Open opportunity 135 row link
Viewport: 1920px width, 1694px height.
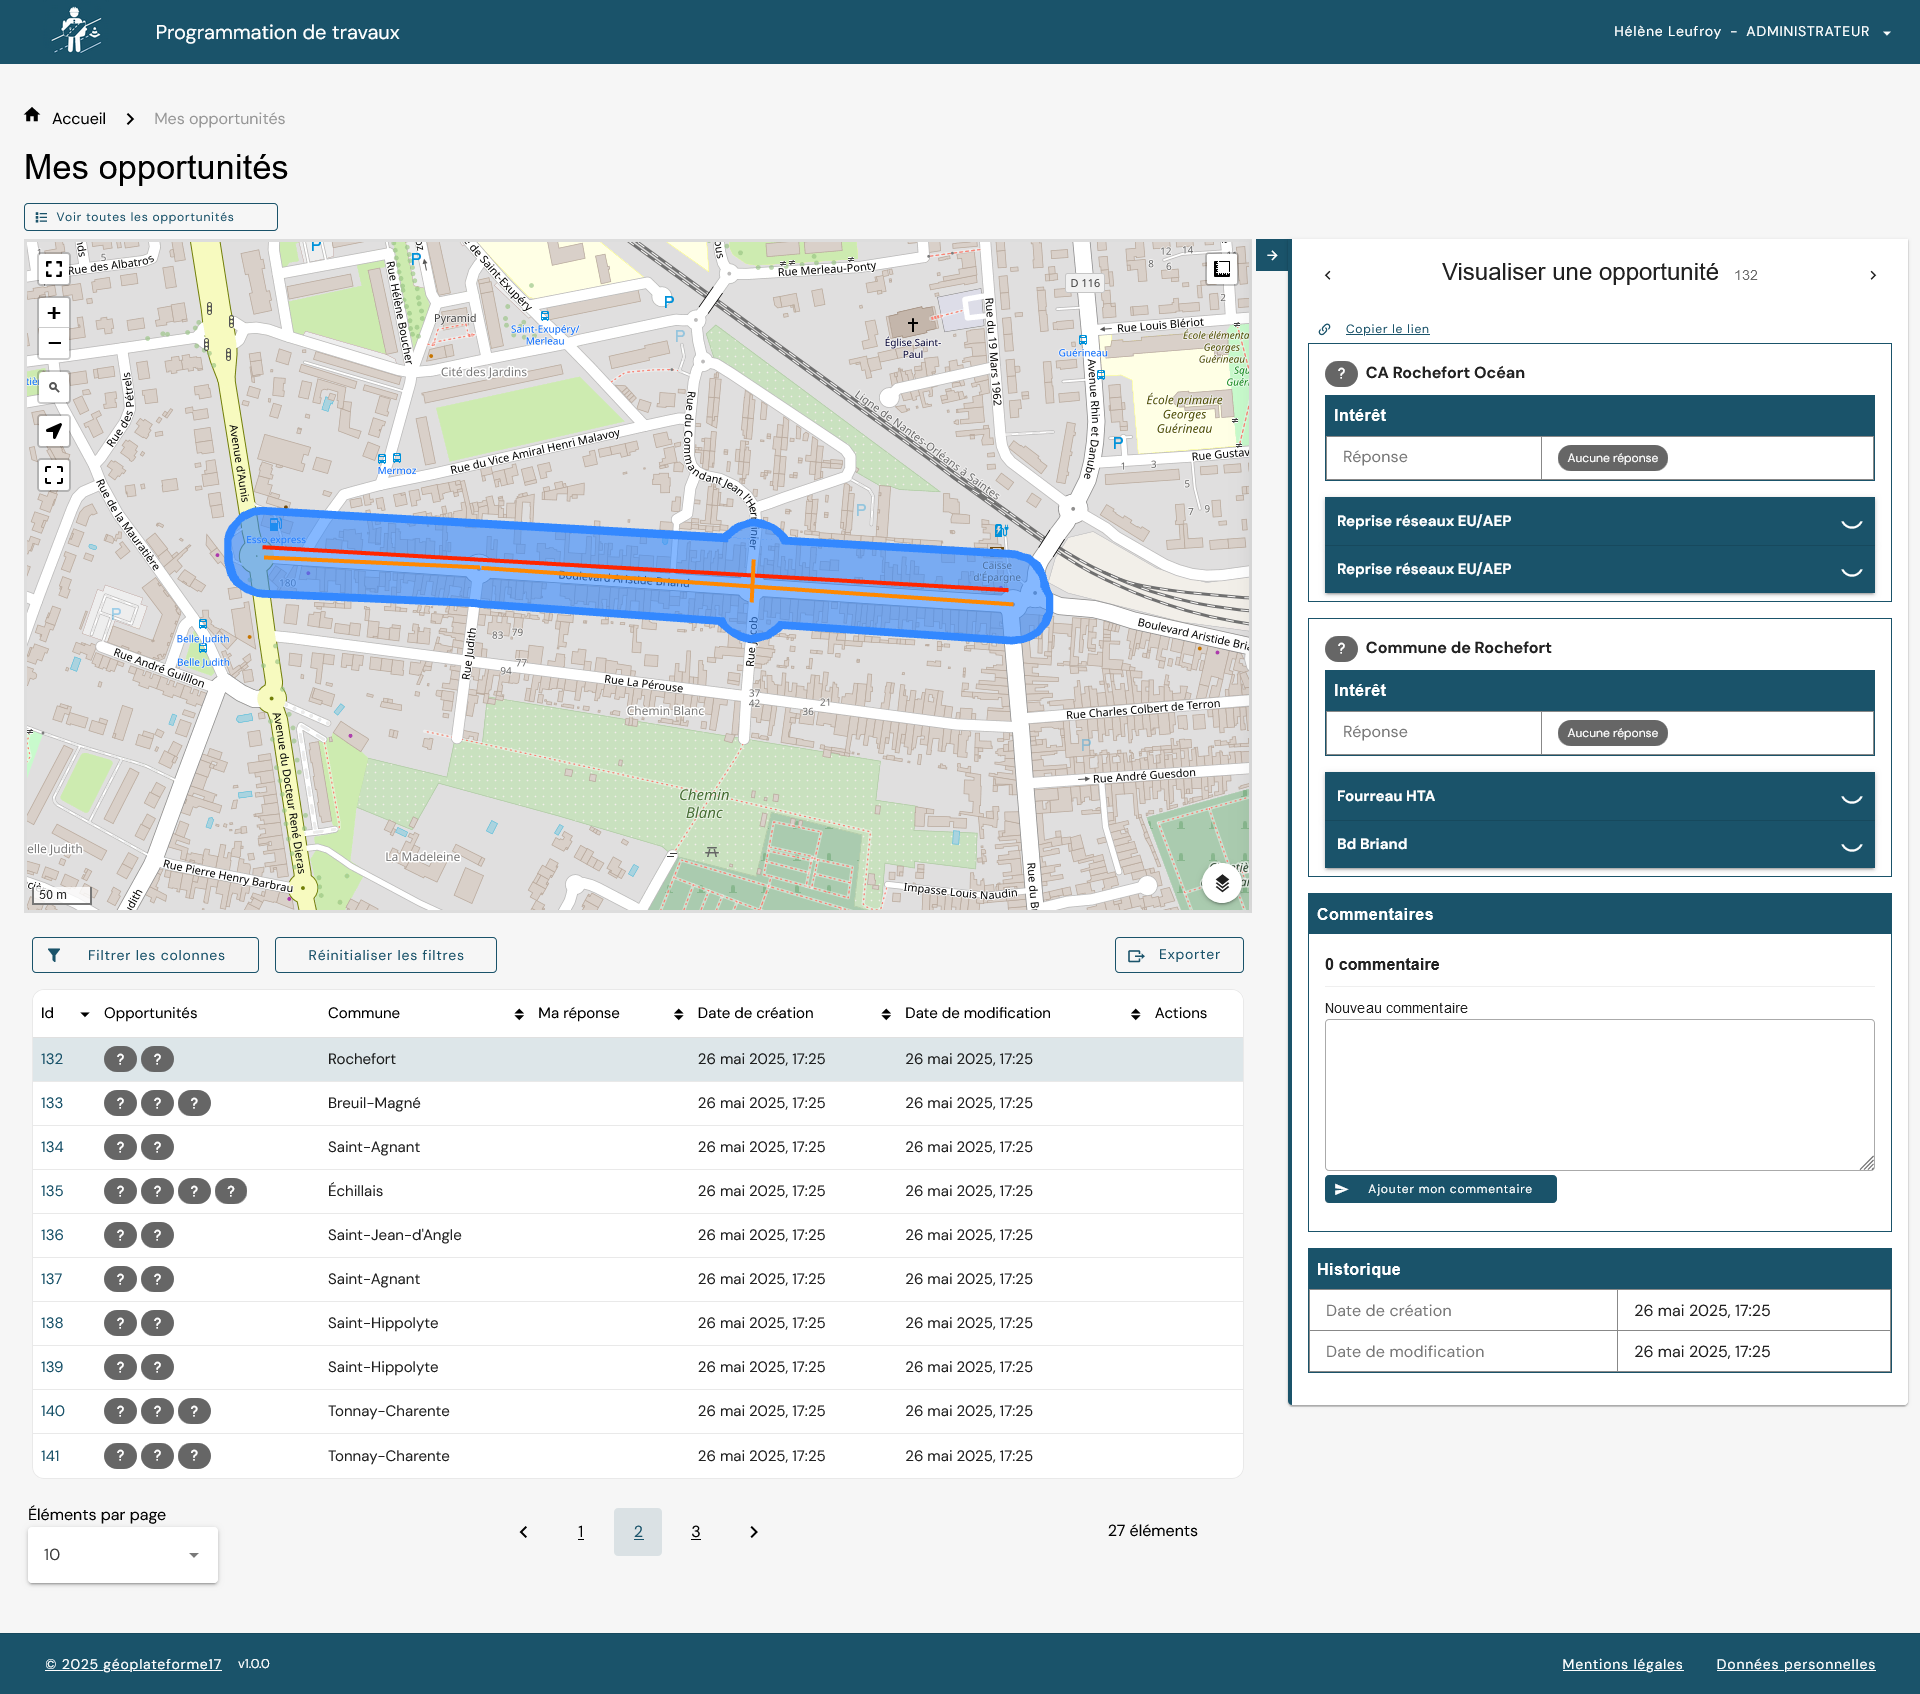(52, 1191)
